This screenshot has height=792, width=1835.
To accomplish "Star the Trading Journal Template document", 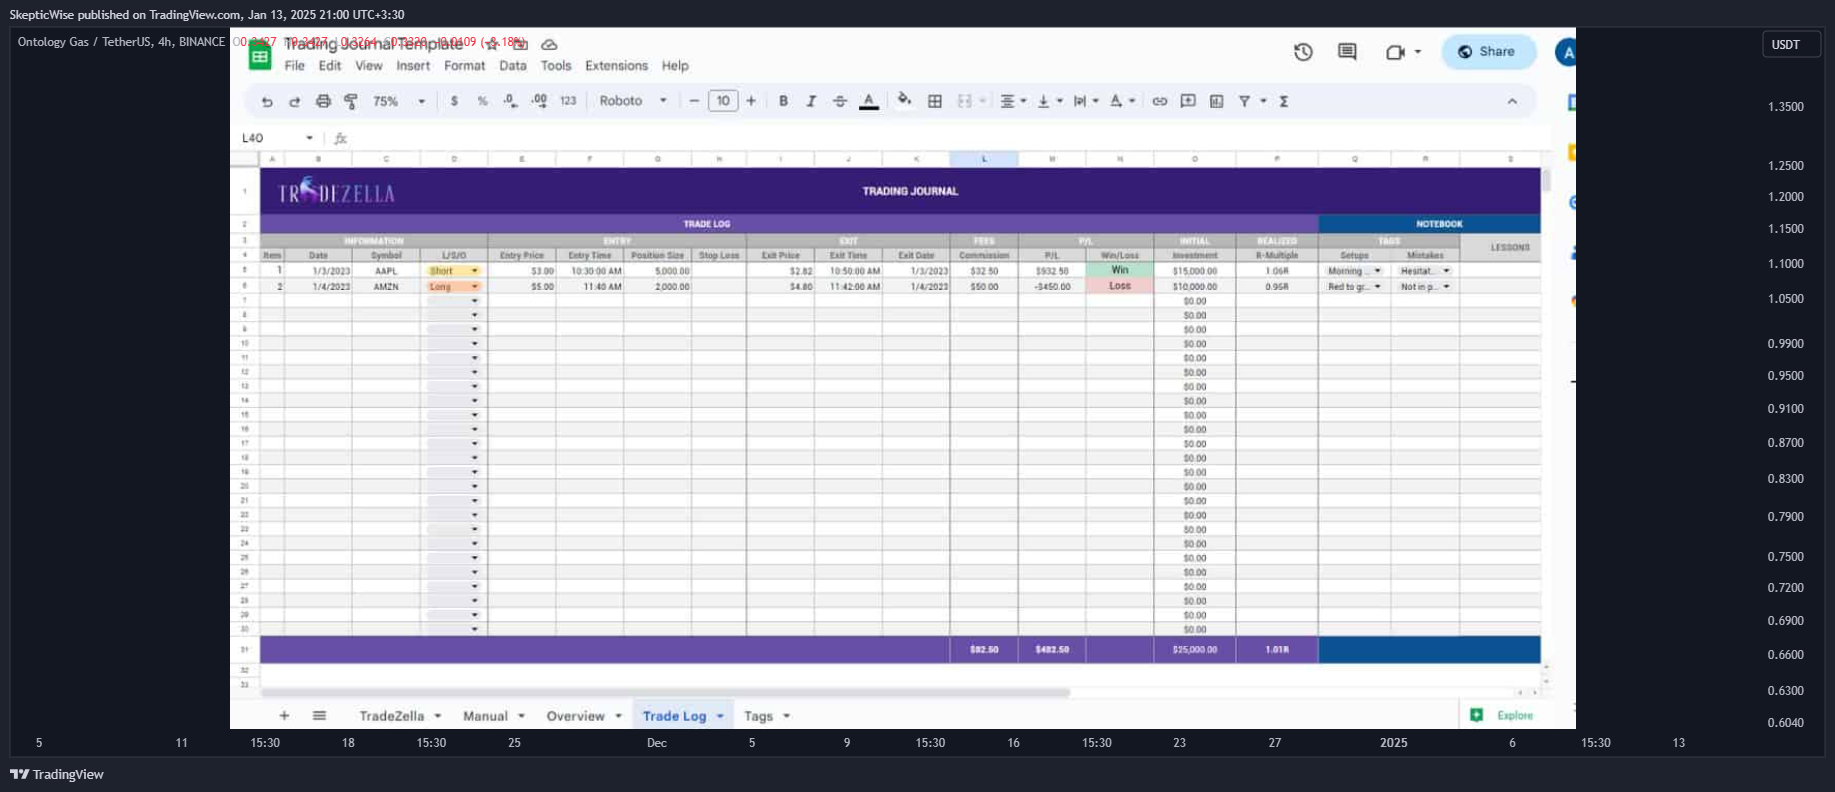I will 492,44.
